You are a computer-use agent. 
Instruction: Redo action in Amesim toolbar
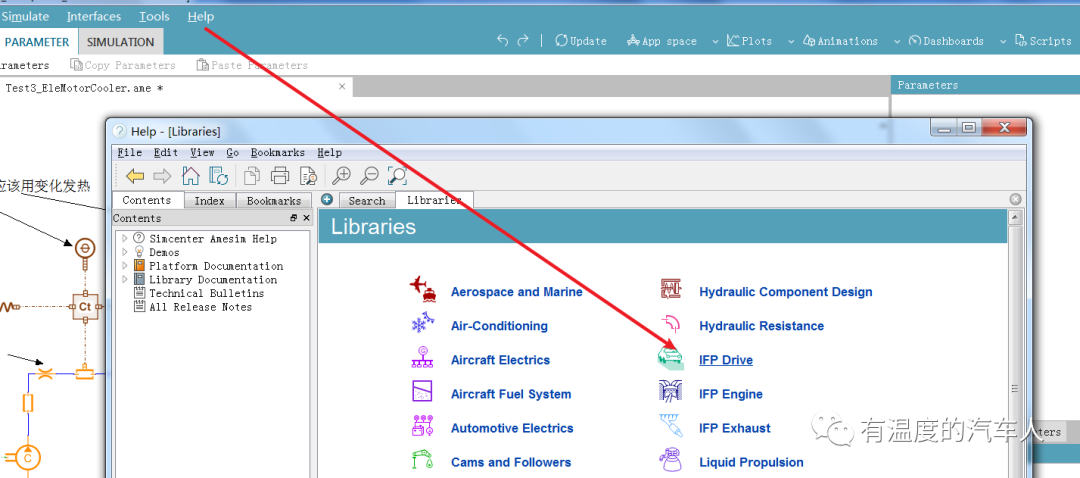point(523,41)
